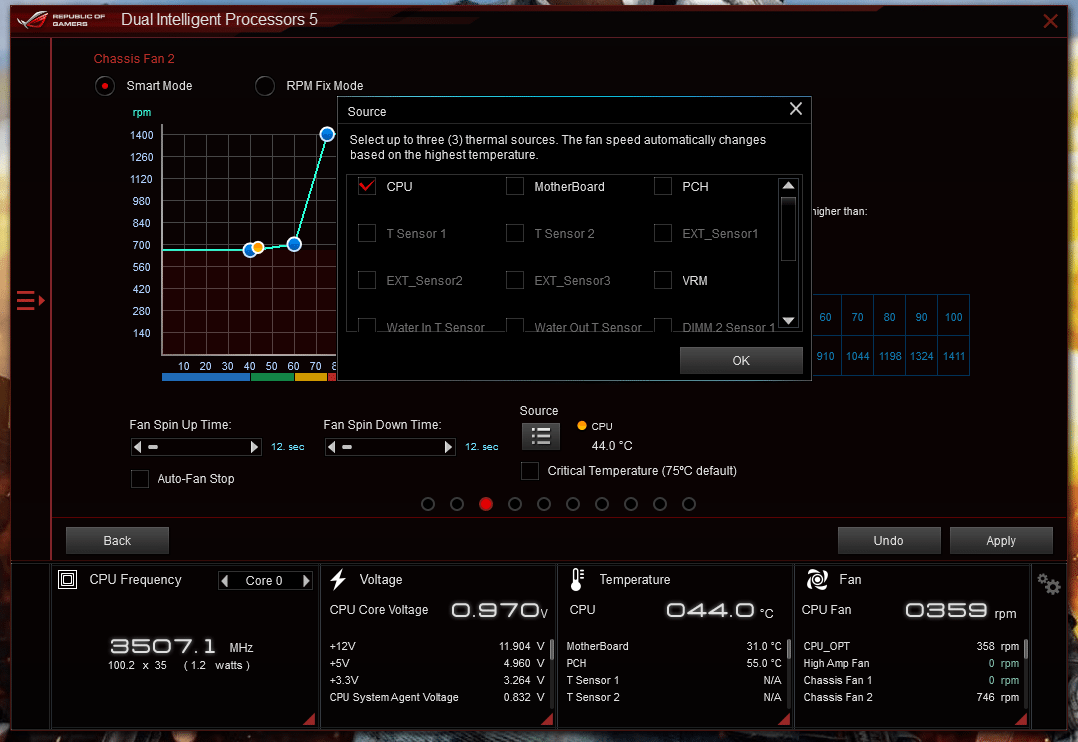Check the MotherBoard thermal source
Image resolution: width=1078 pixels, height=742 pixels.
[515, 186]
